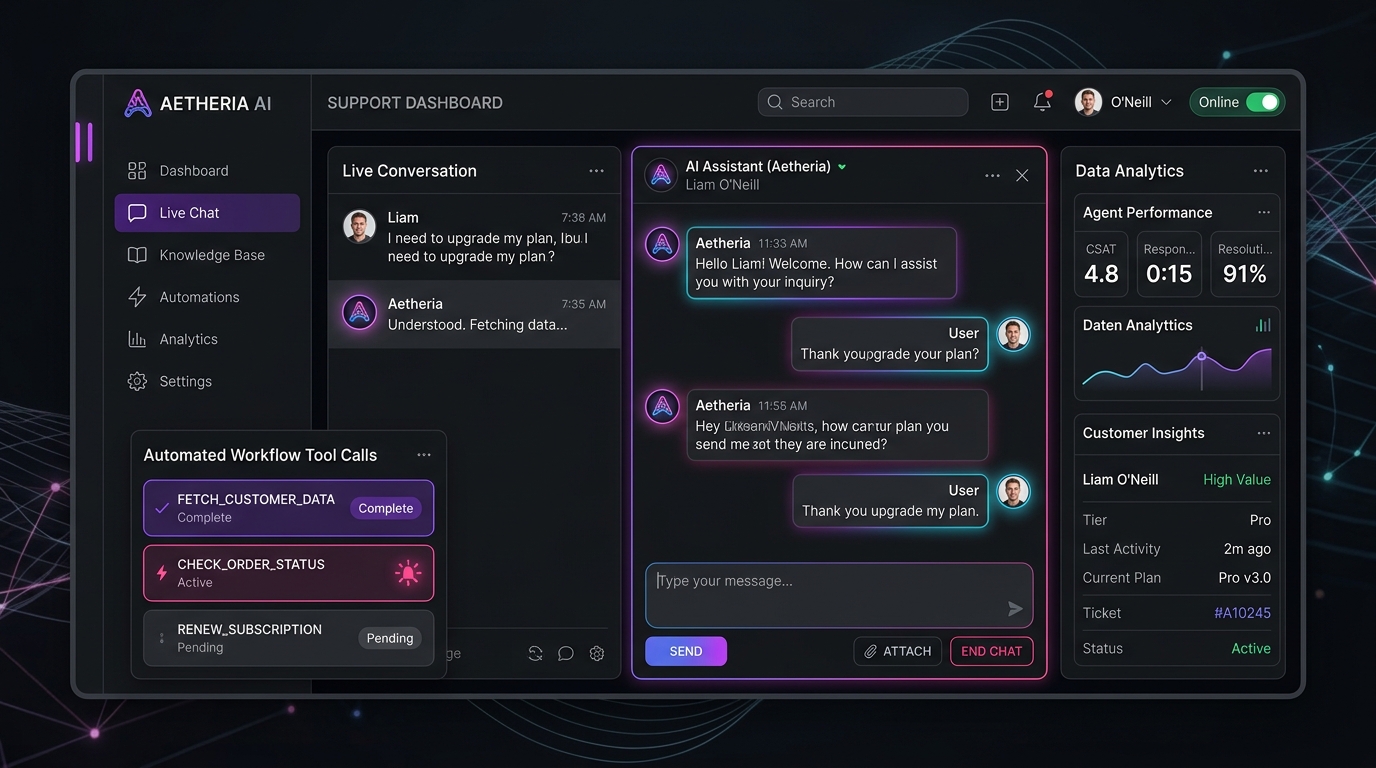This screenshot has height=768, width=1376.
Task: Click the END CHAT button
Action: point(992,651)
